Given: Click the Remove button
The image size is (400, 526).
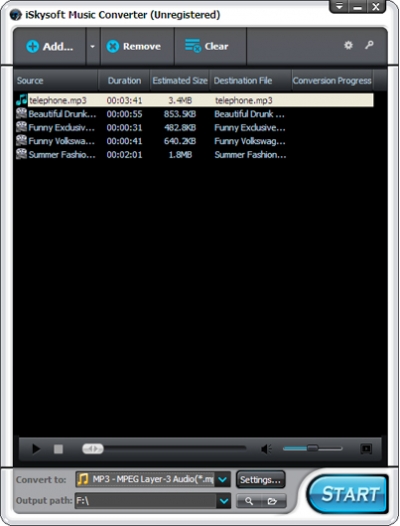Looking at the screenshot, I should (134, 47).
